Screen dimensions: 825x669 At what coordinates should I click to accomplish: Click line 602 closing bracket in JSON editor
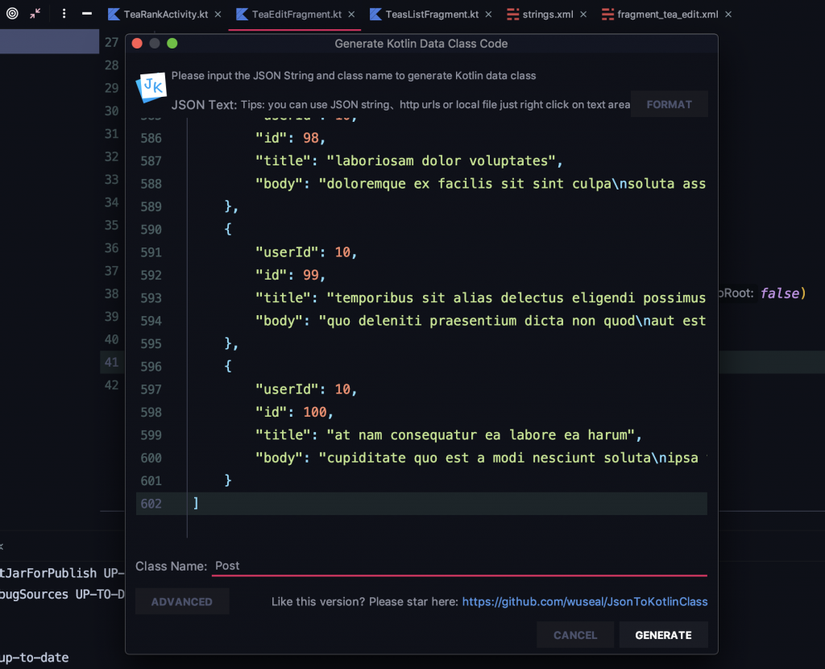(x=196, y=504)
